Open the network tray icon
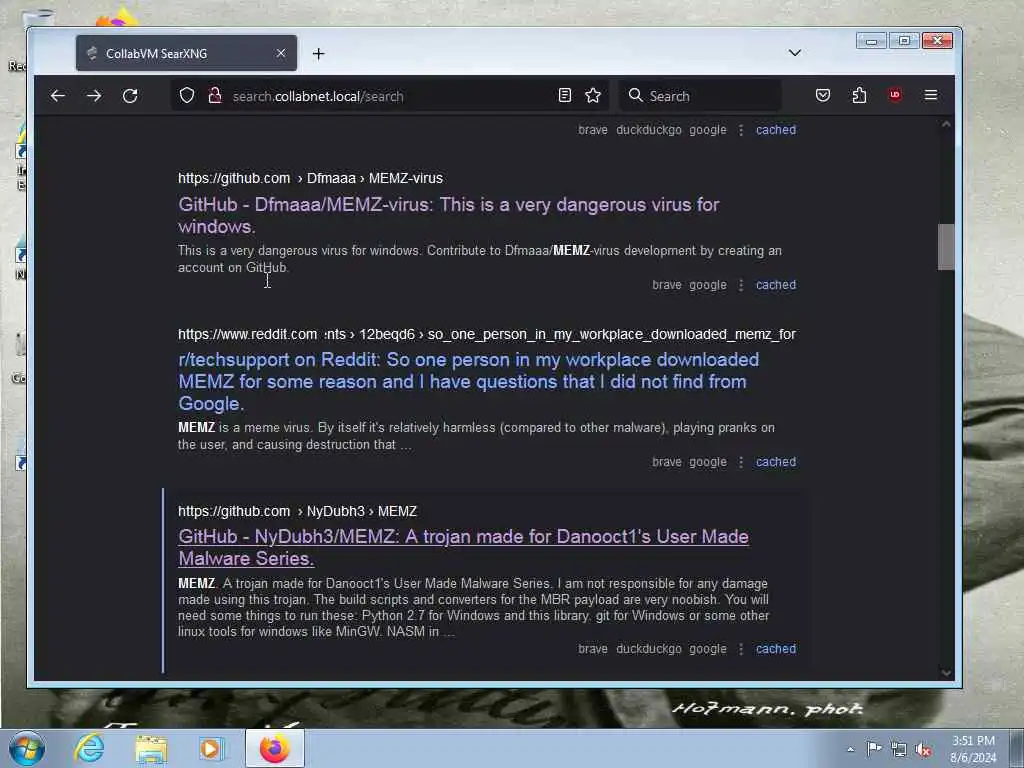This screenshot has width=1024, height=768. (899, 750)
